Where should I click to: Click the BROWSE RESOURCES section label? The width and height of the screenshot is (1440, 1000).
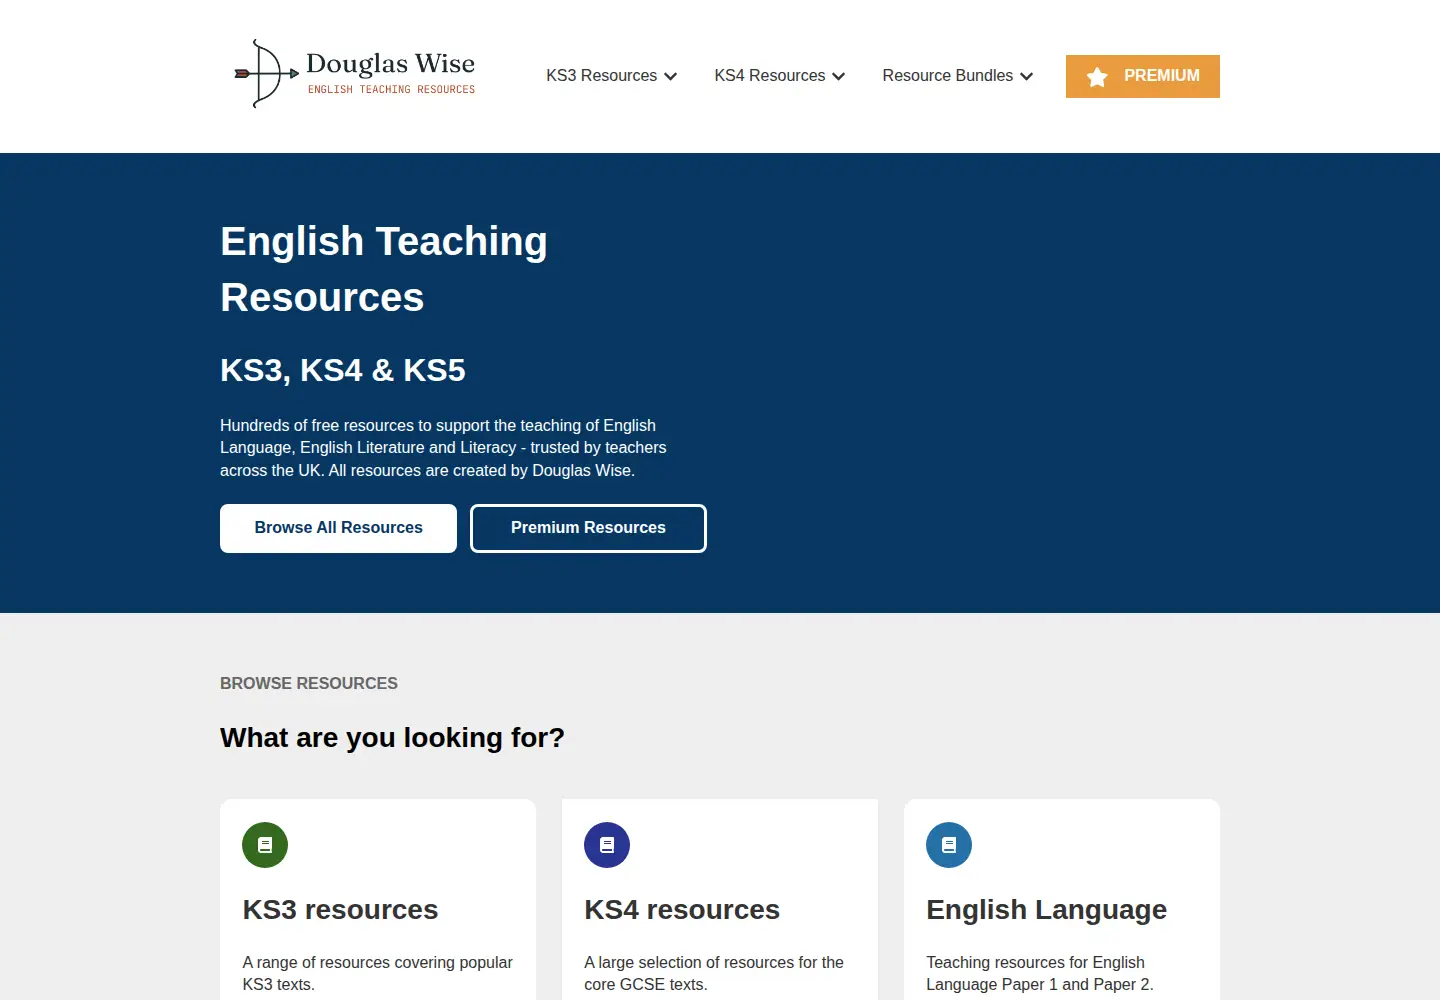tap(309, 684)
